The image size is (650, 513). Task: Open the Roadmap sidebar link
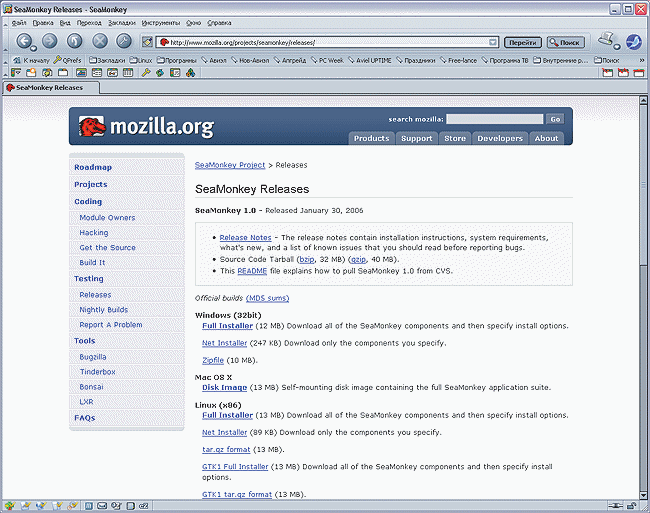pos(93,167)
